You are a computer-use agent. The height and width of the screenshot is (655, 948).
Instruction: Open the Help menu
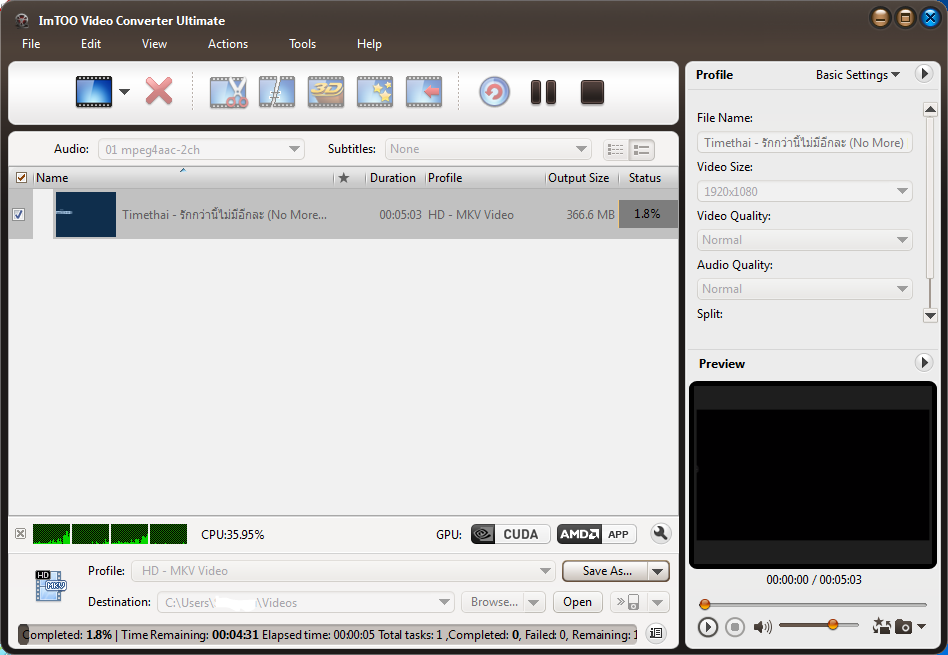point(369,44)
